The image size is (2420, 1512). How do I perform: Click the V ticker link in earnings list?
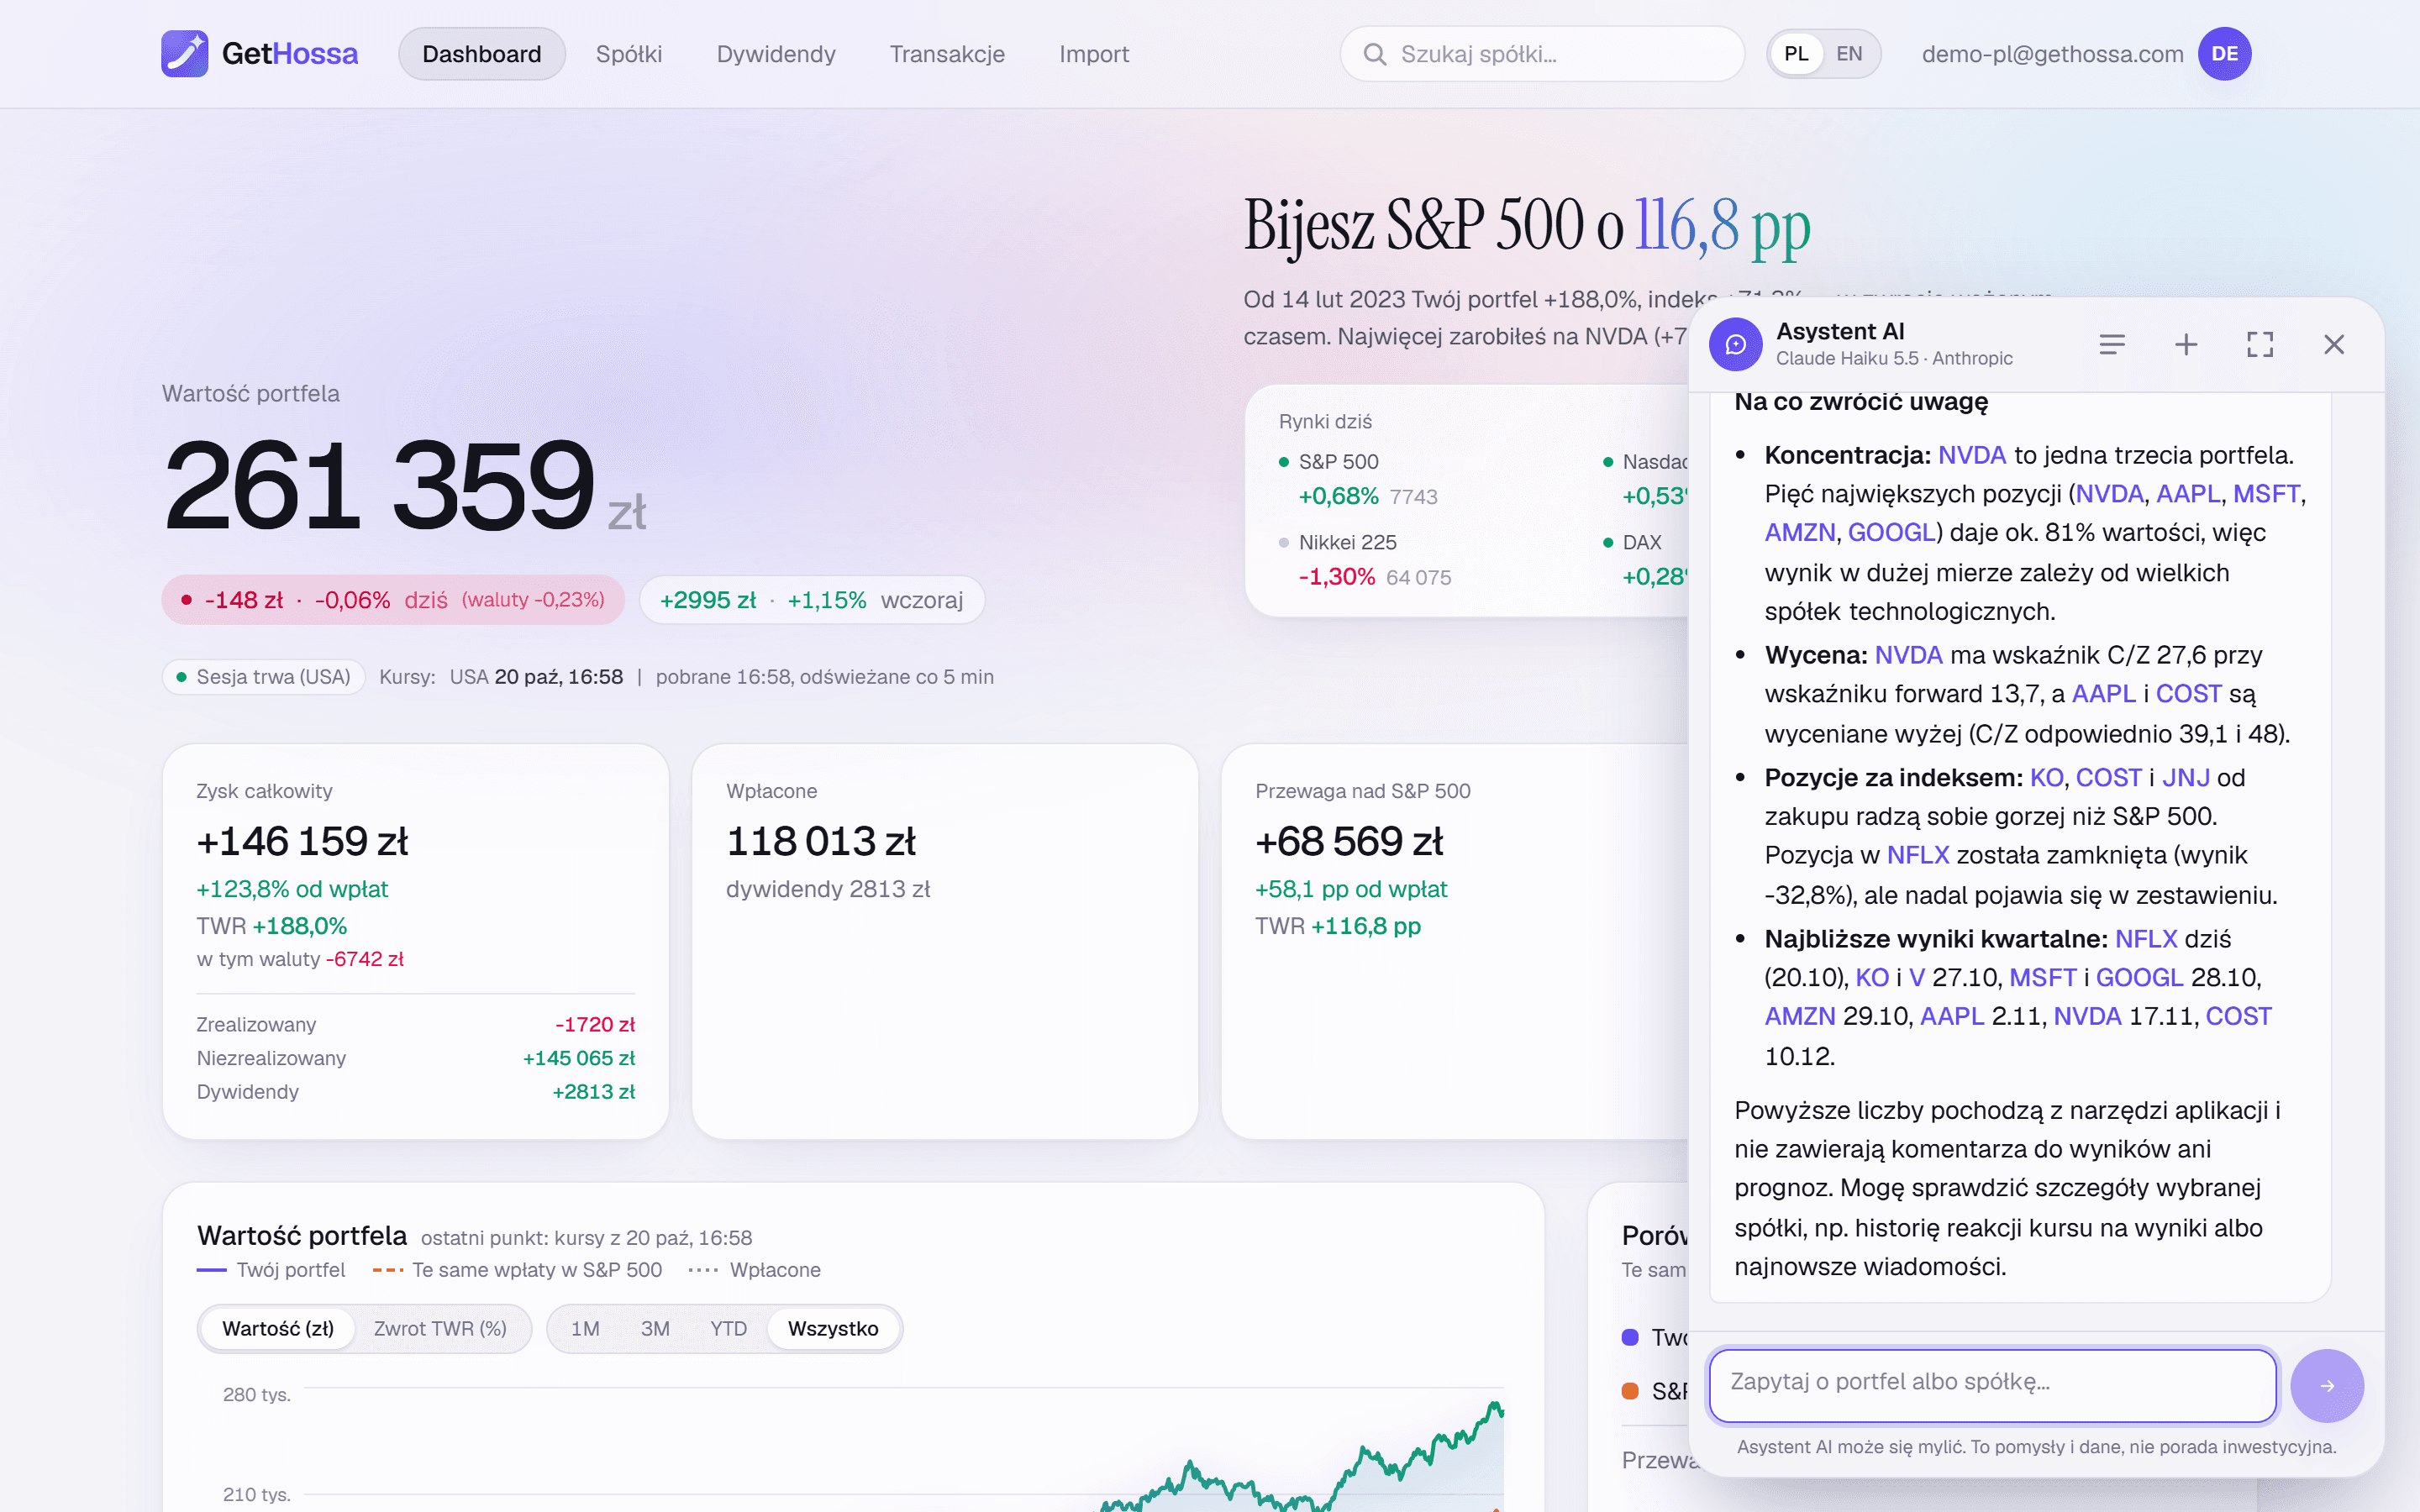point(1916,977)
